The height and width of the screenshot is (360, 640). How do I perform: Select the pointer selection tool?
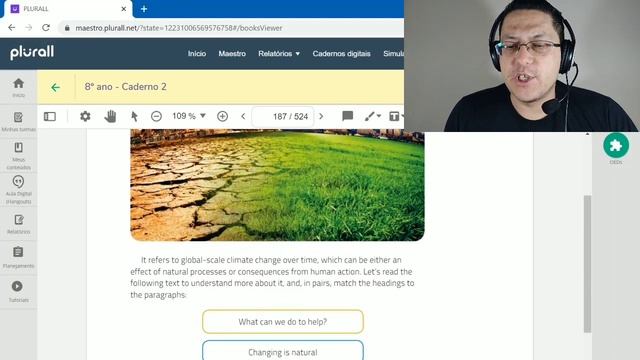click(x=134, y=116)
